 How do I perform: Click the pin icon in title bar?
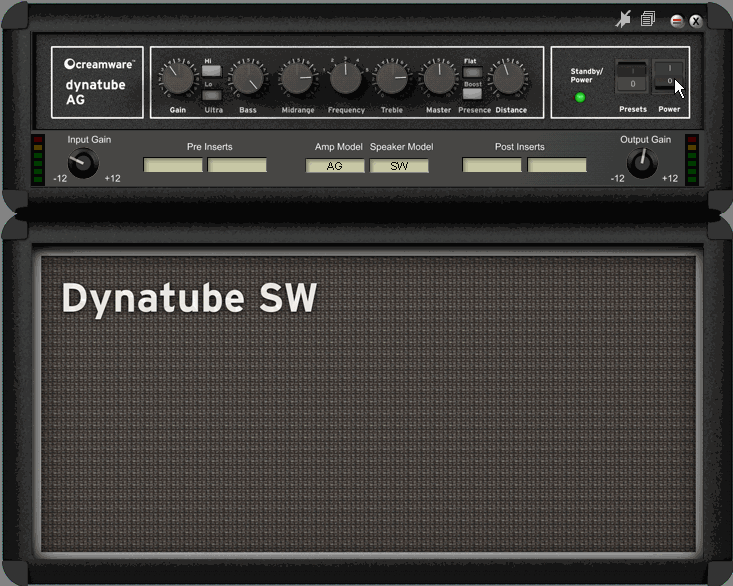[x=623, y=19]
